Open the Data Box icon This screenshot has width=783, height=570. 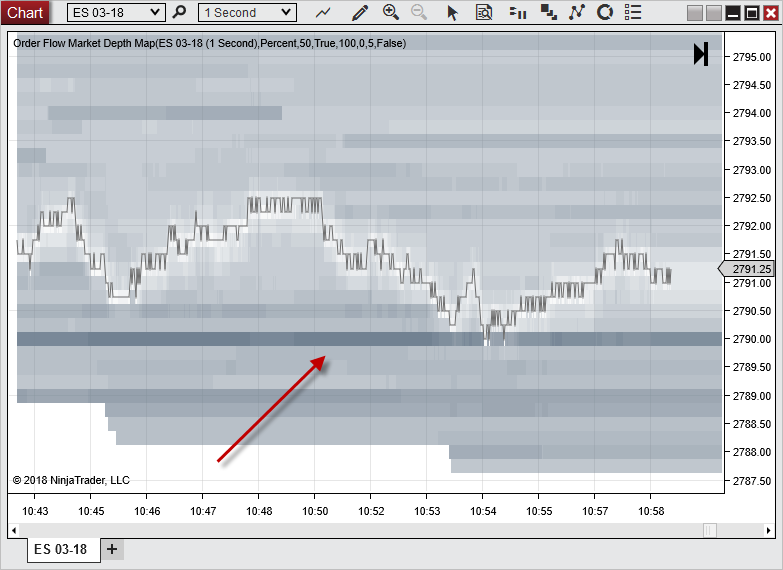click(x=484, y=12)
